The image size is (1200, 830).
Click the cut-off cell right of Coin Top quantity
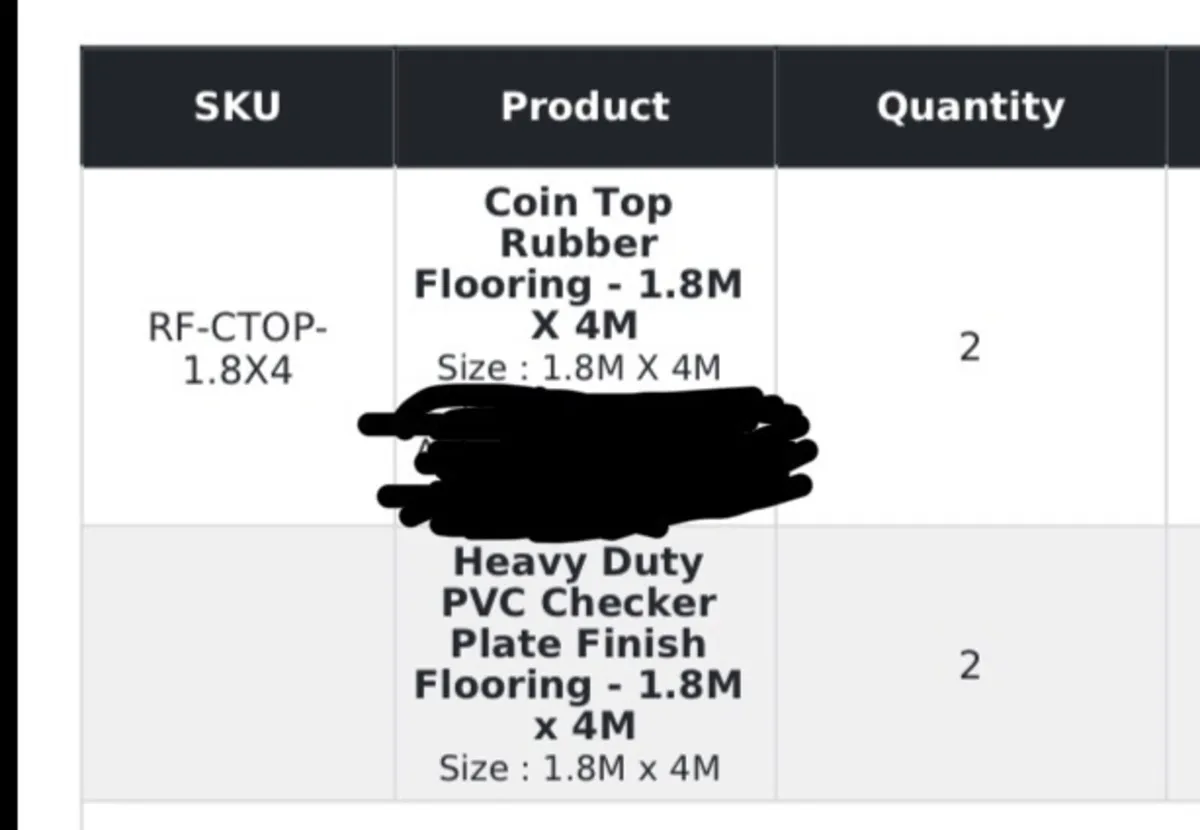[1184, 346]
